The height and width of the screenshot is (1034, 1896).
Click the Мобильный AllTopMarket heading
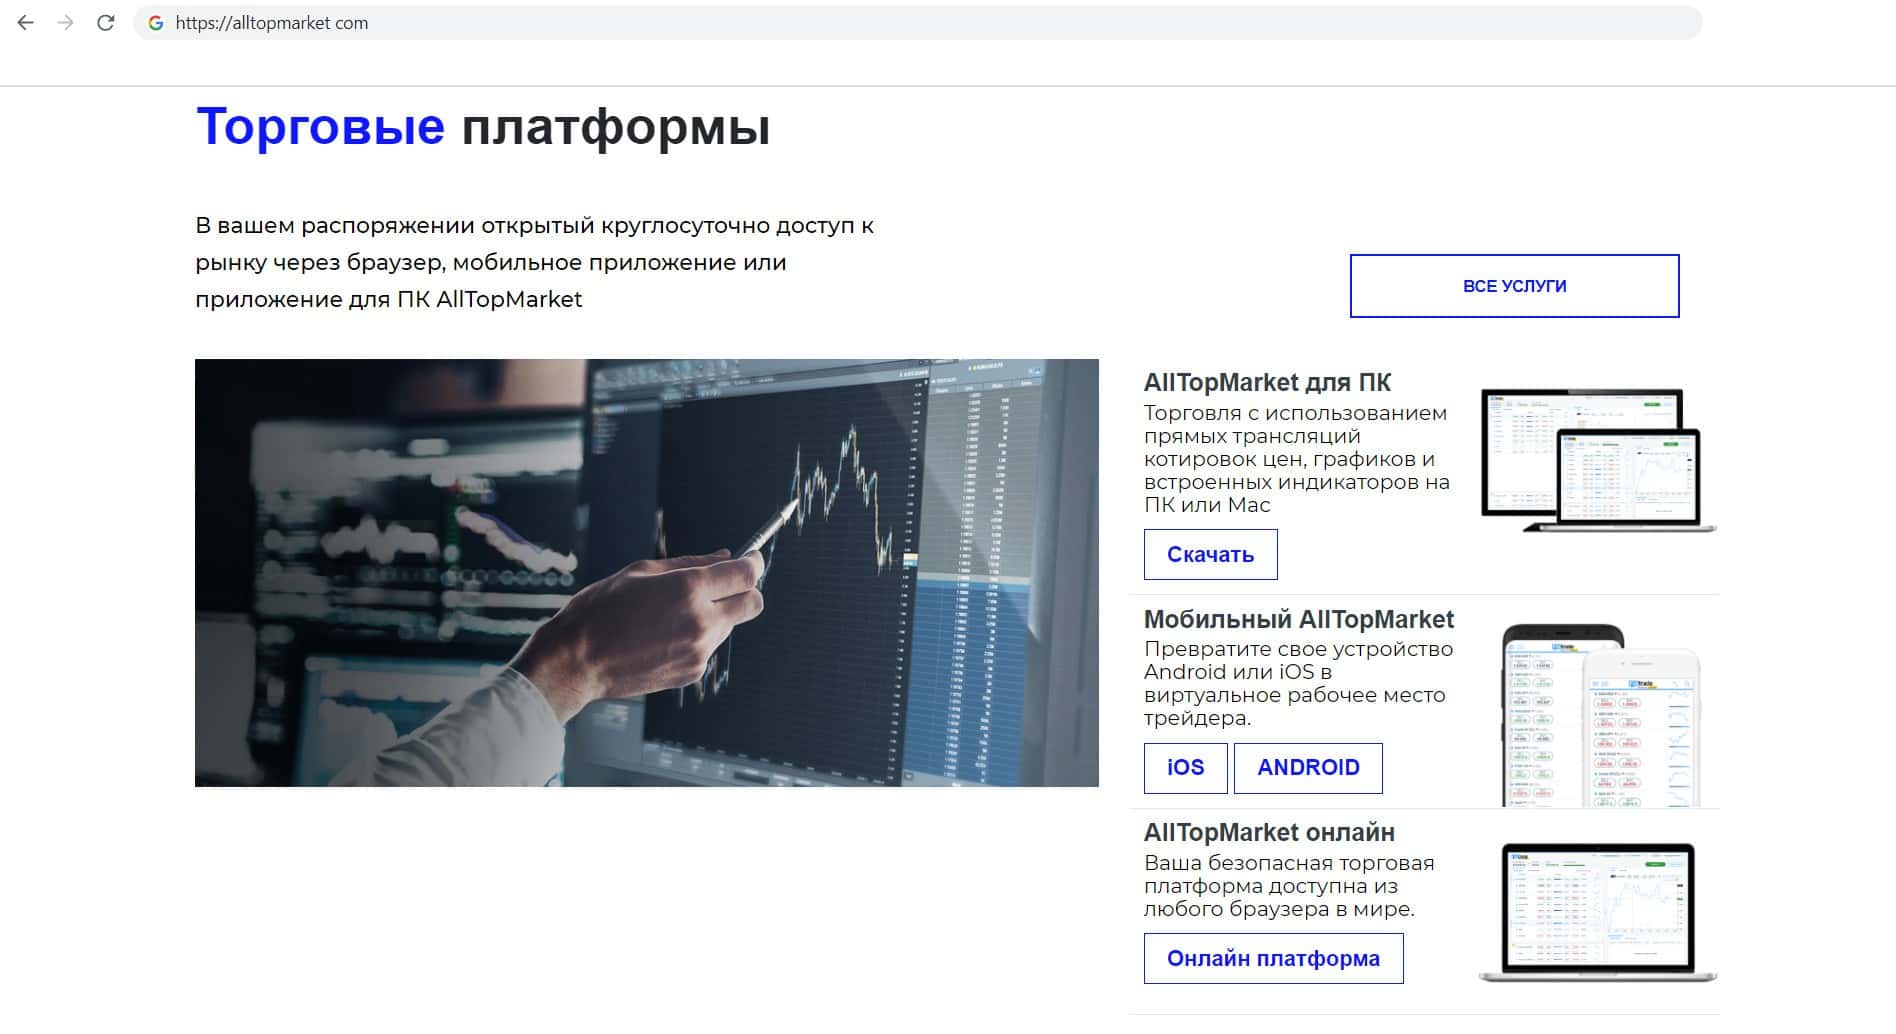tap(1299, 619)
